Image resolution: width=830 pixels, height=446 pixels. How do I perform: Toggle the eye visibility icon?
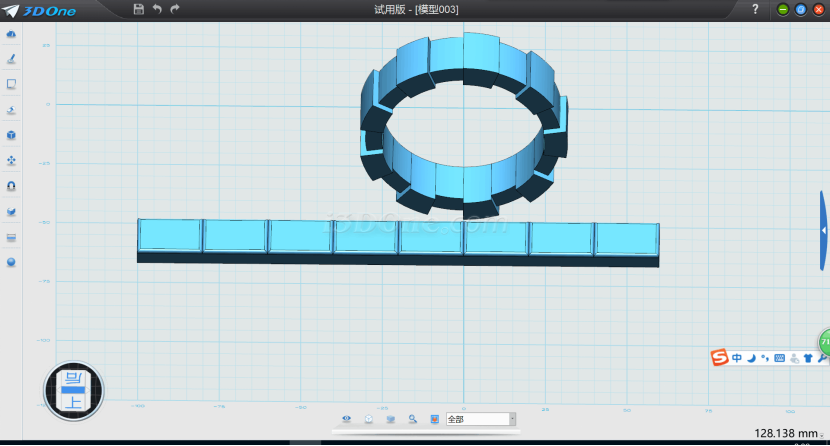[x=347, y=419]
